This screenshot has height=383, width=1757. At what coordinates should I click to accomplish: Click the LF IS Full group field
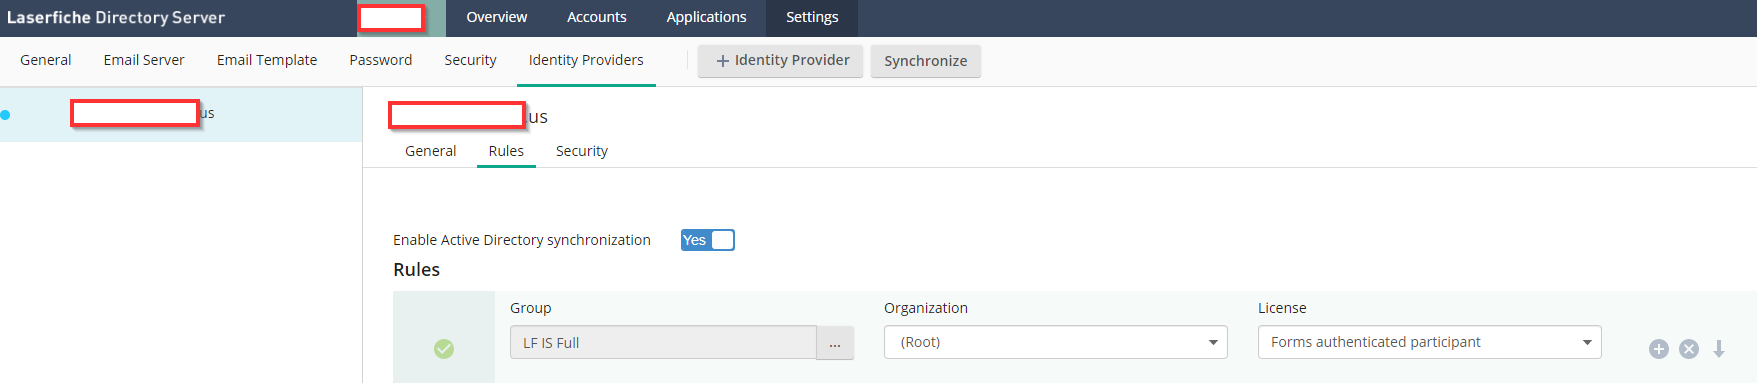pos(664,343)
